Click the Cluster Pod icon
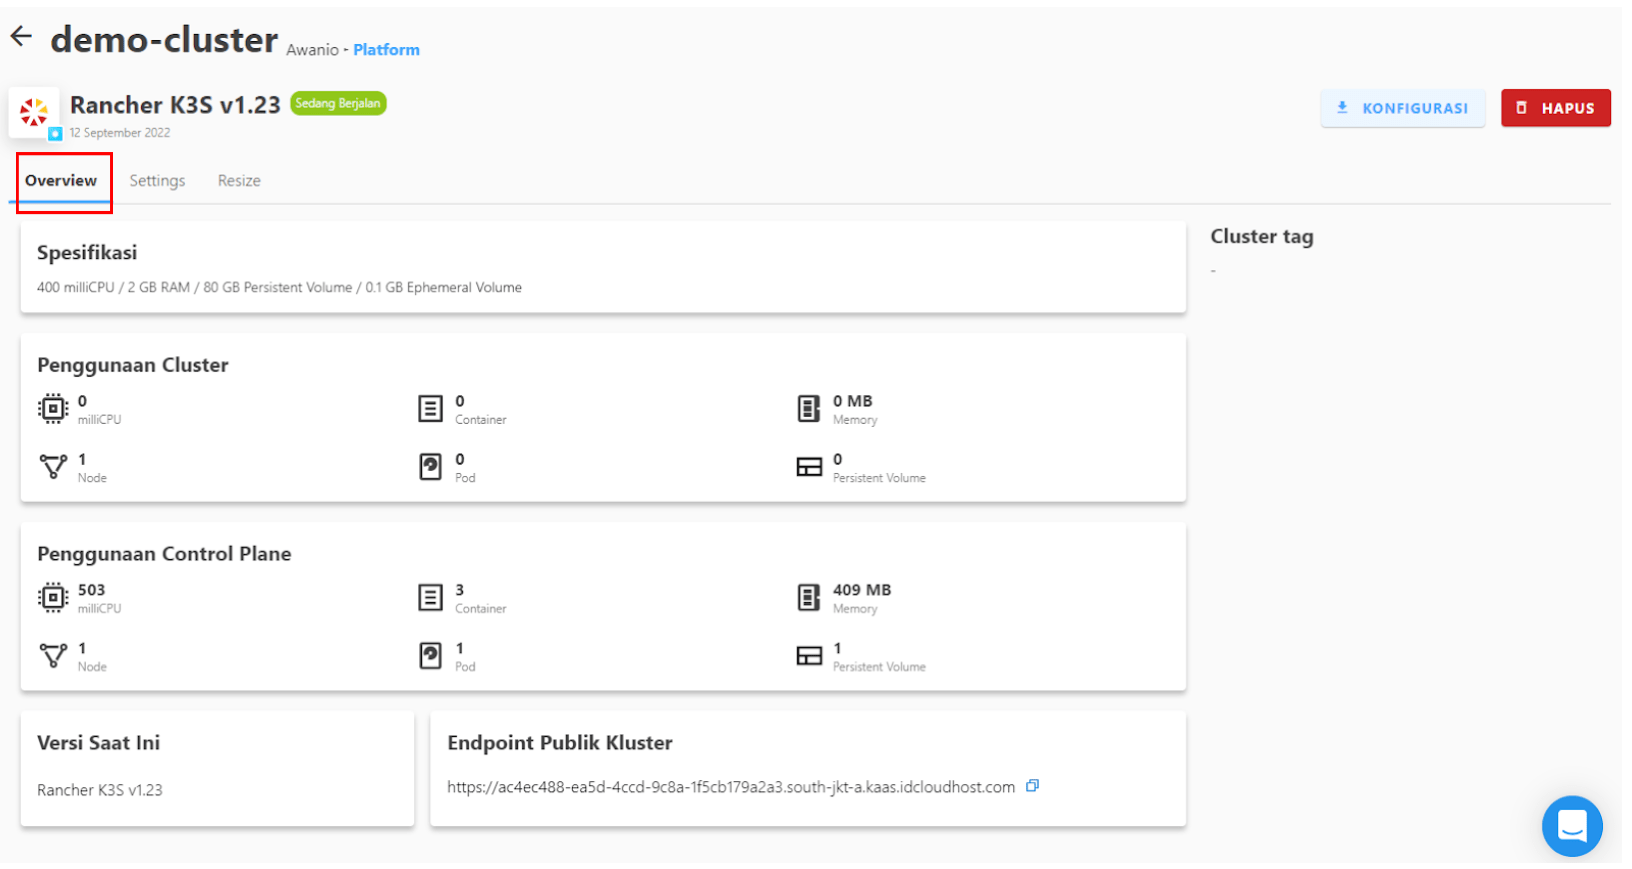This screenshot has height=869, width=1632. 430,466
